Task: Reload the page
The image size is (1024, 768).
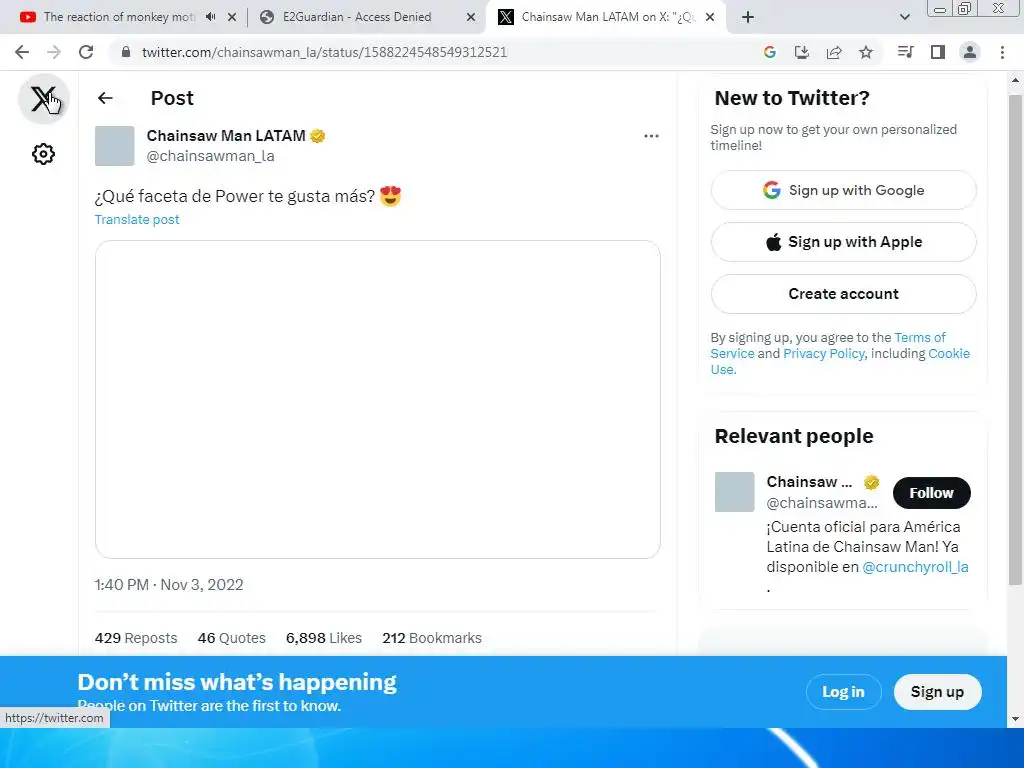Action: point(86,52)
